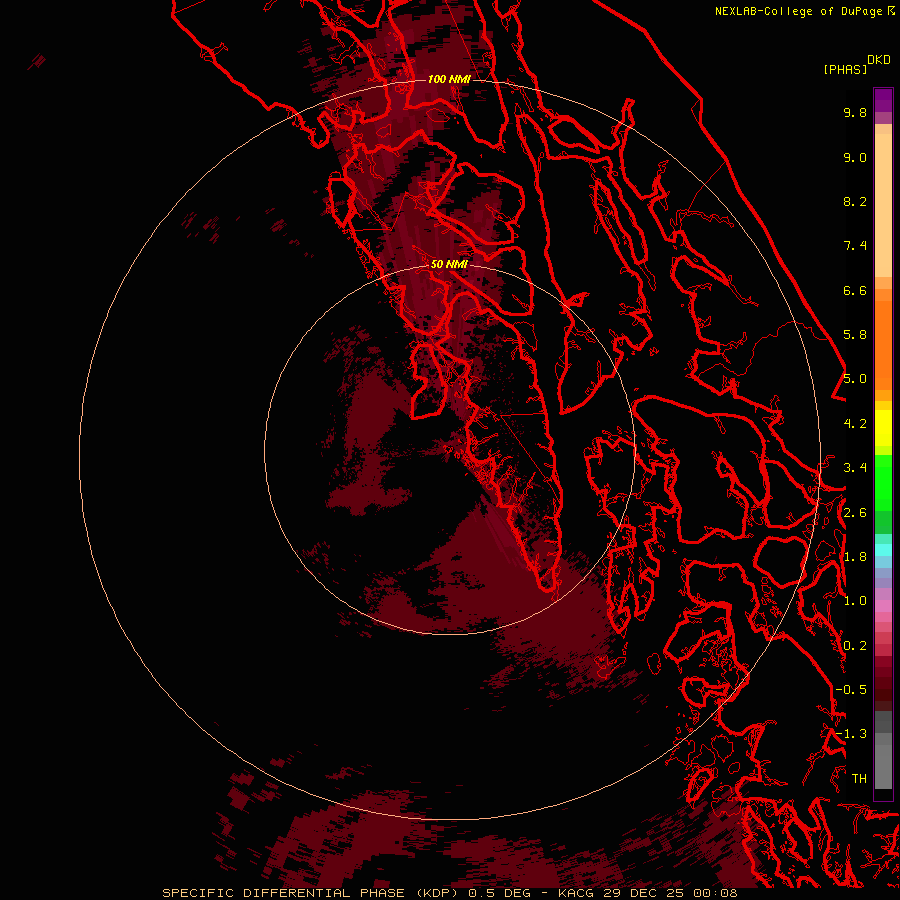Click the -0.5 value on the color scale
This screenshot has width=900, height=900.
pos(851,690)
